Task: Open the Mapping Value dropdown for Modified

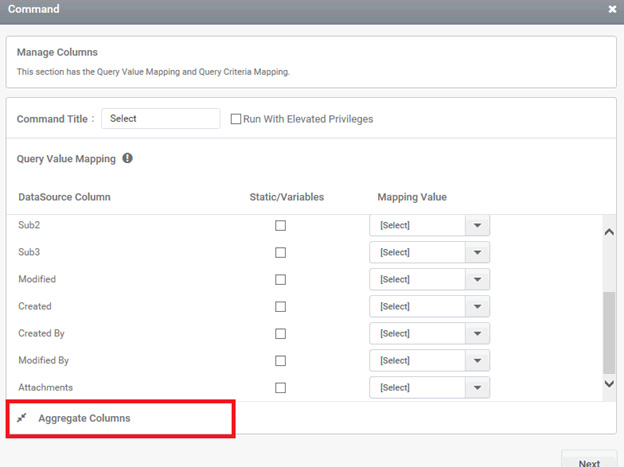Action: (x=429, y=279)
